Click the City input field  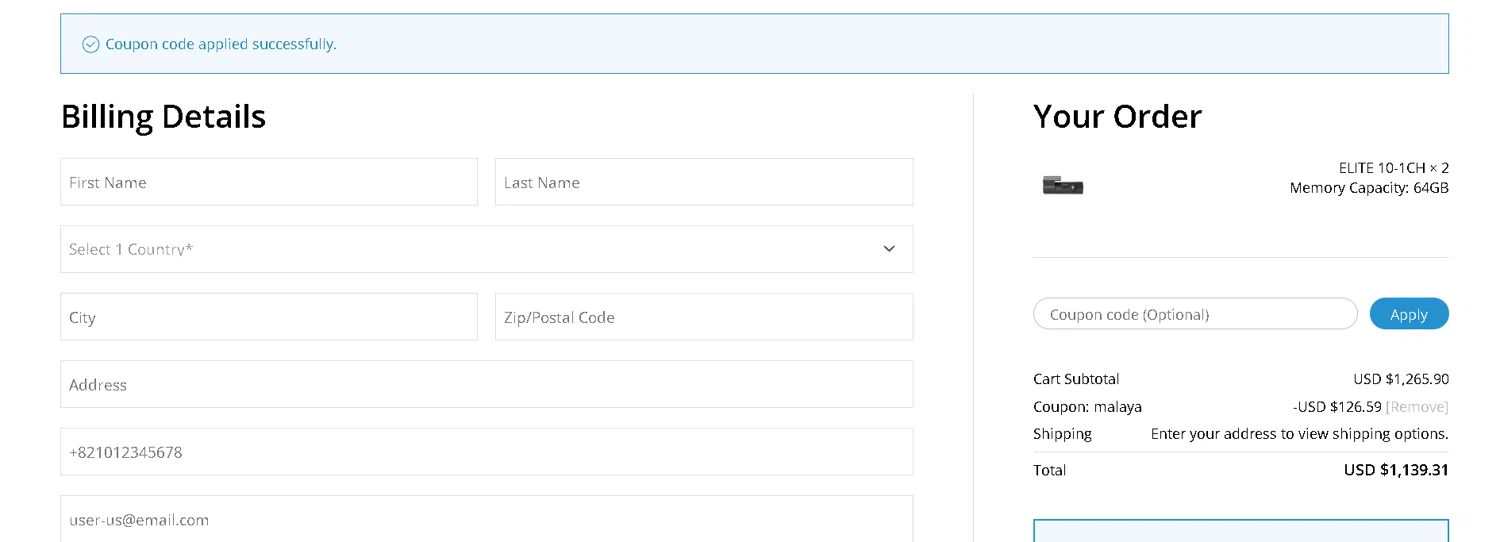269,317
